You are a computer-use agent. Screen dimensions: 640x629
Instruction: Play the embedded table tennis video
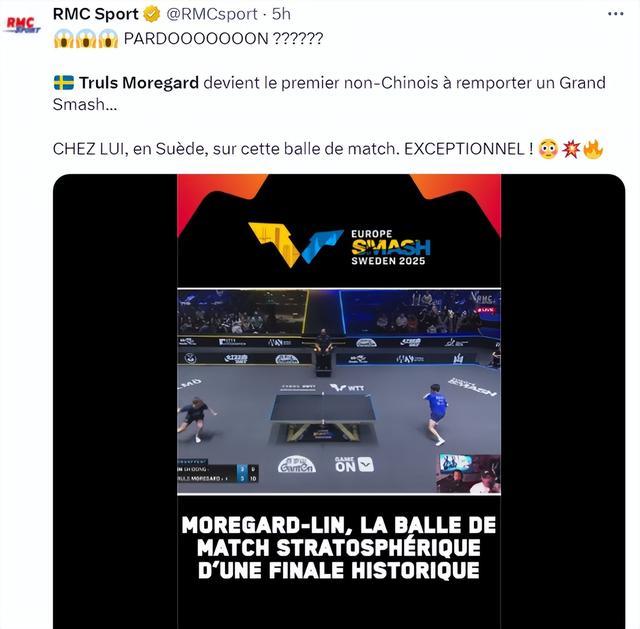point(339,391)
